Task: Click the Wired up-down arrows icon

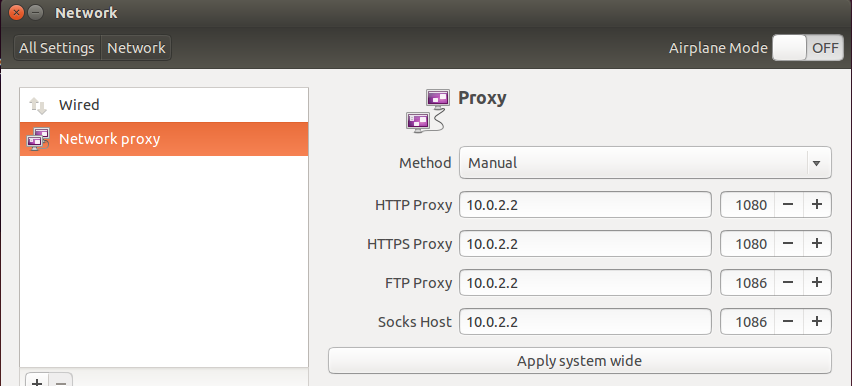Action: (38, 105)
